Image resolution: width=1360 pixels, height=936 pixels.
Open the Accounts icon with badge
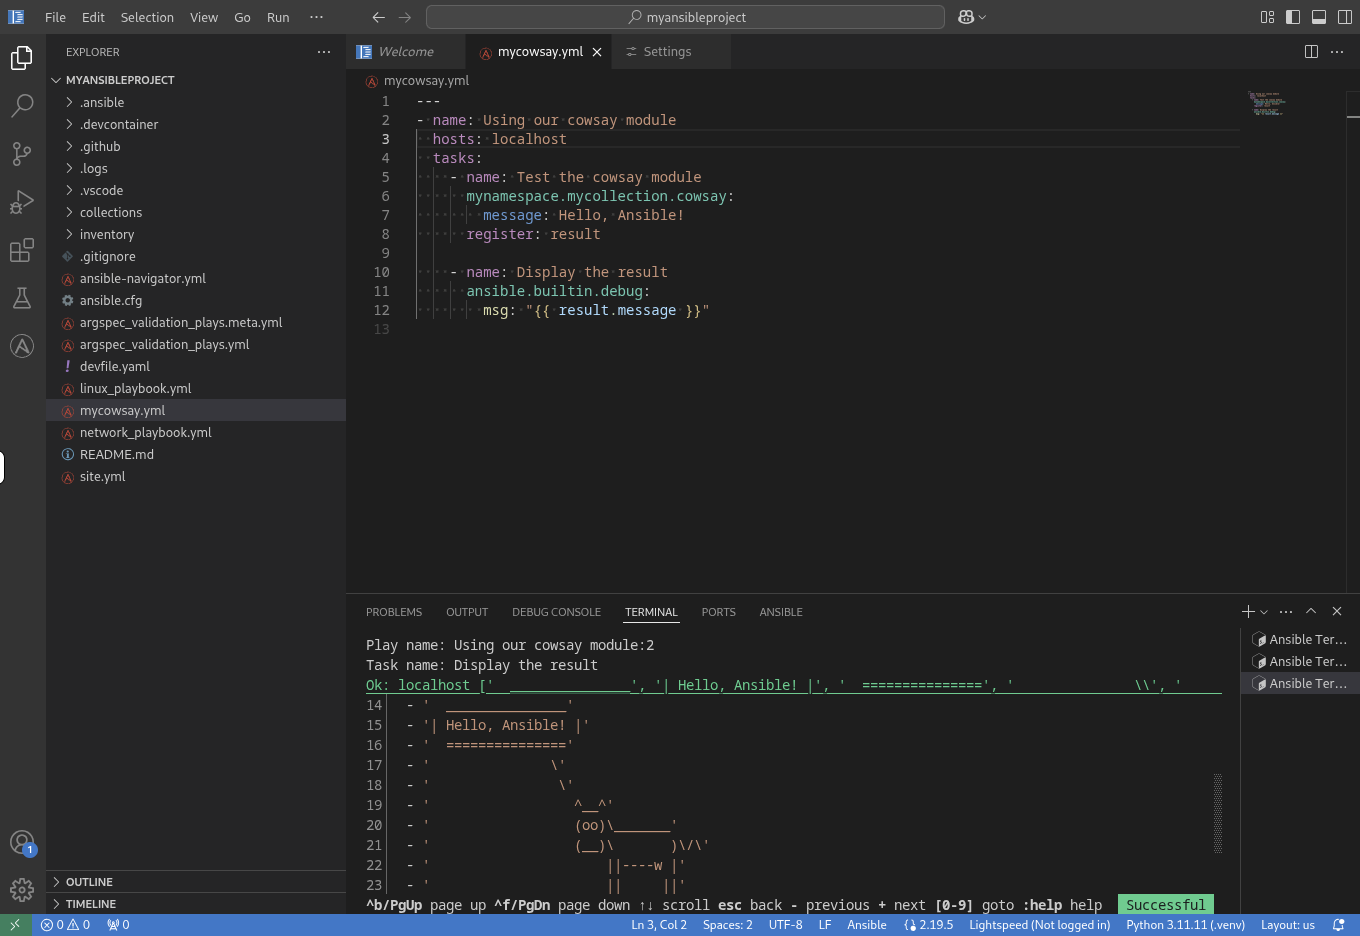pyautogui.click(x=22, y=843)
